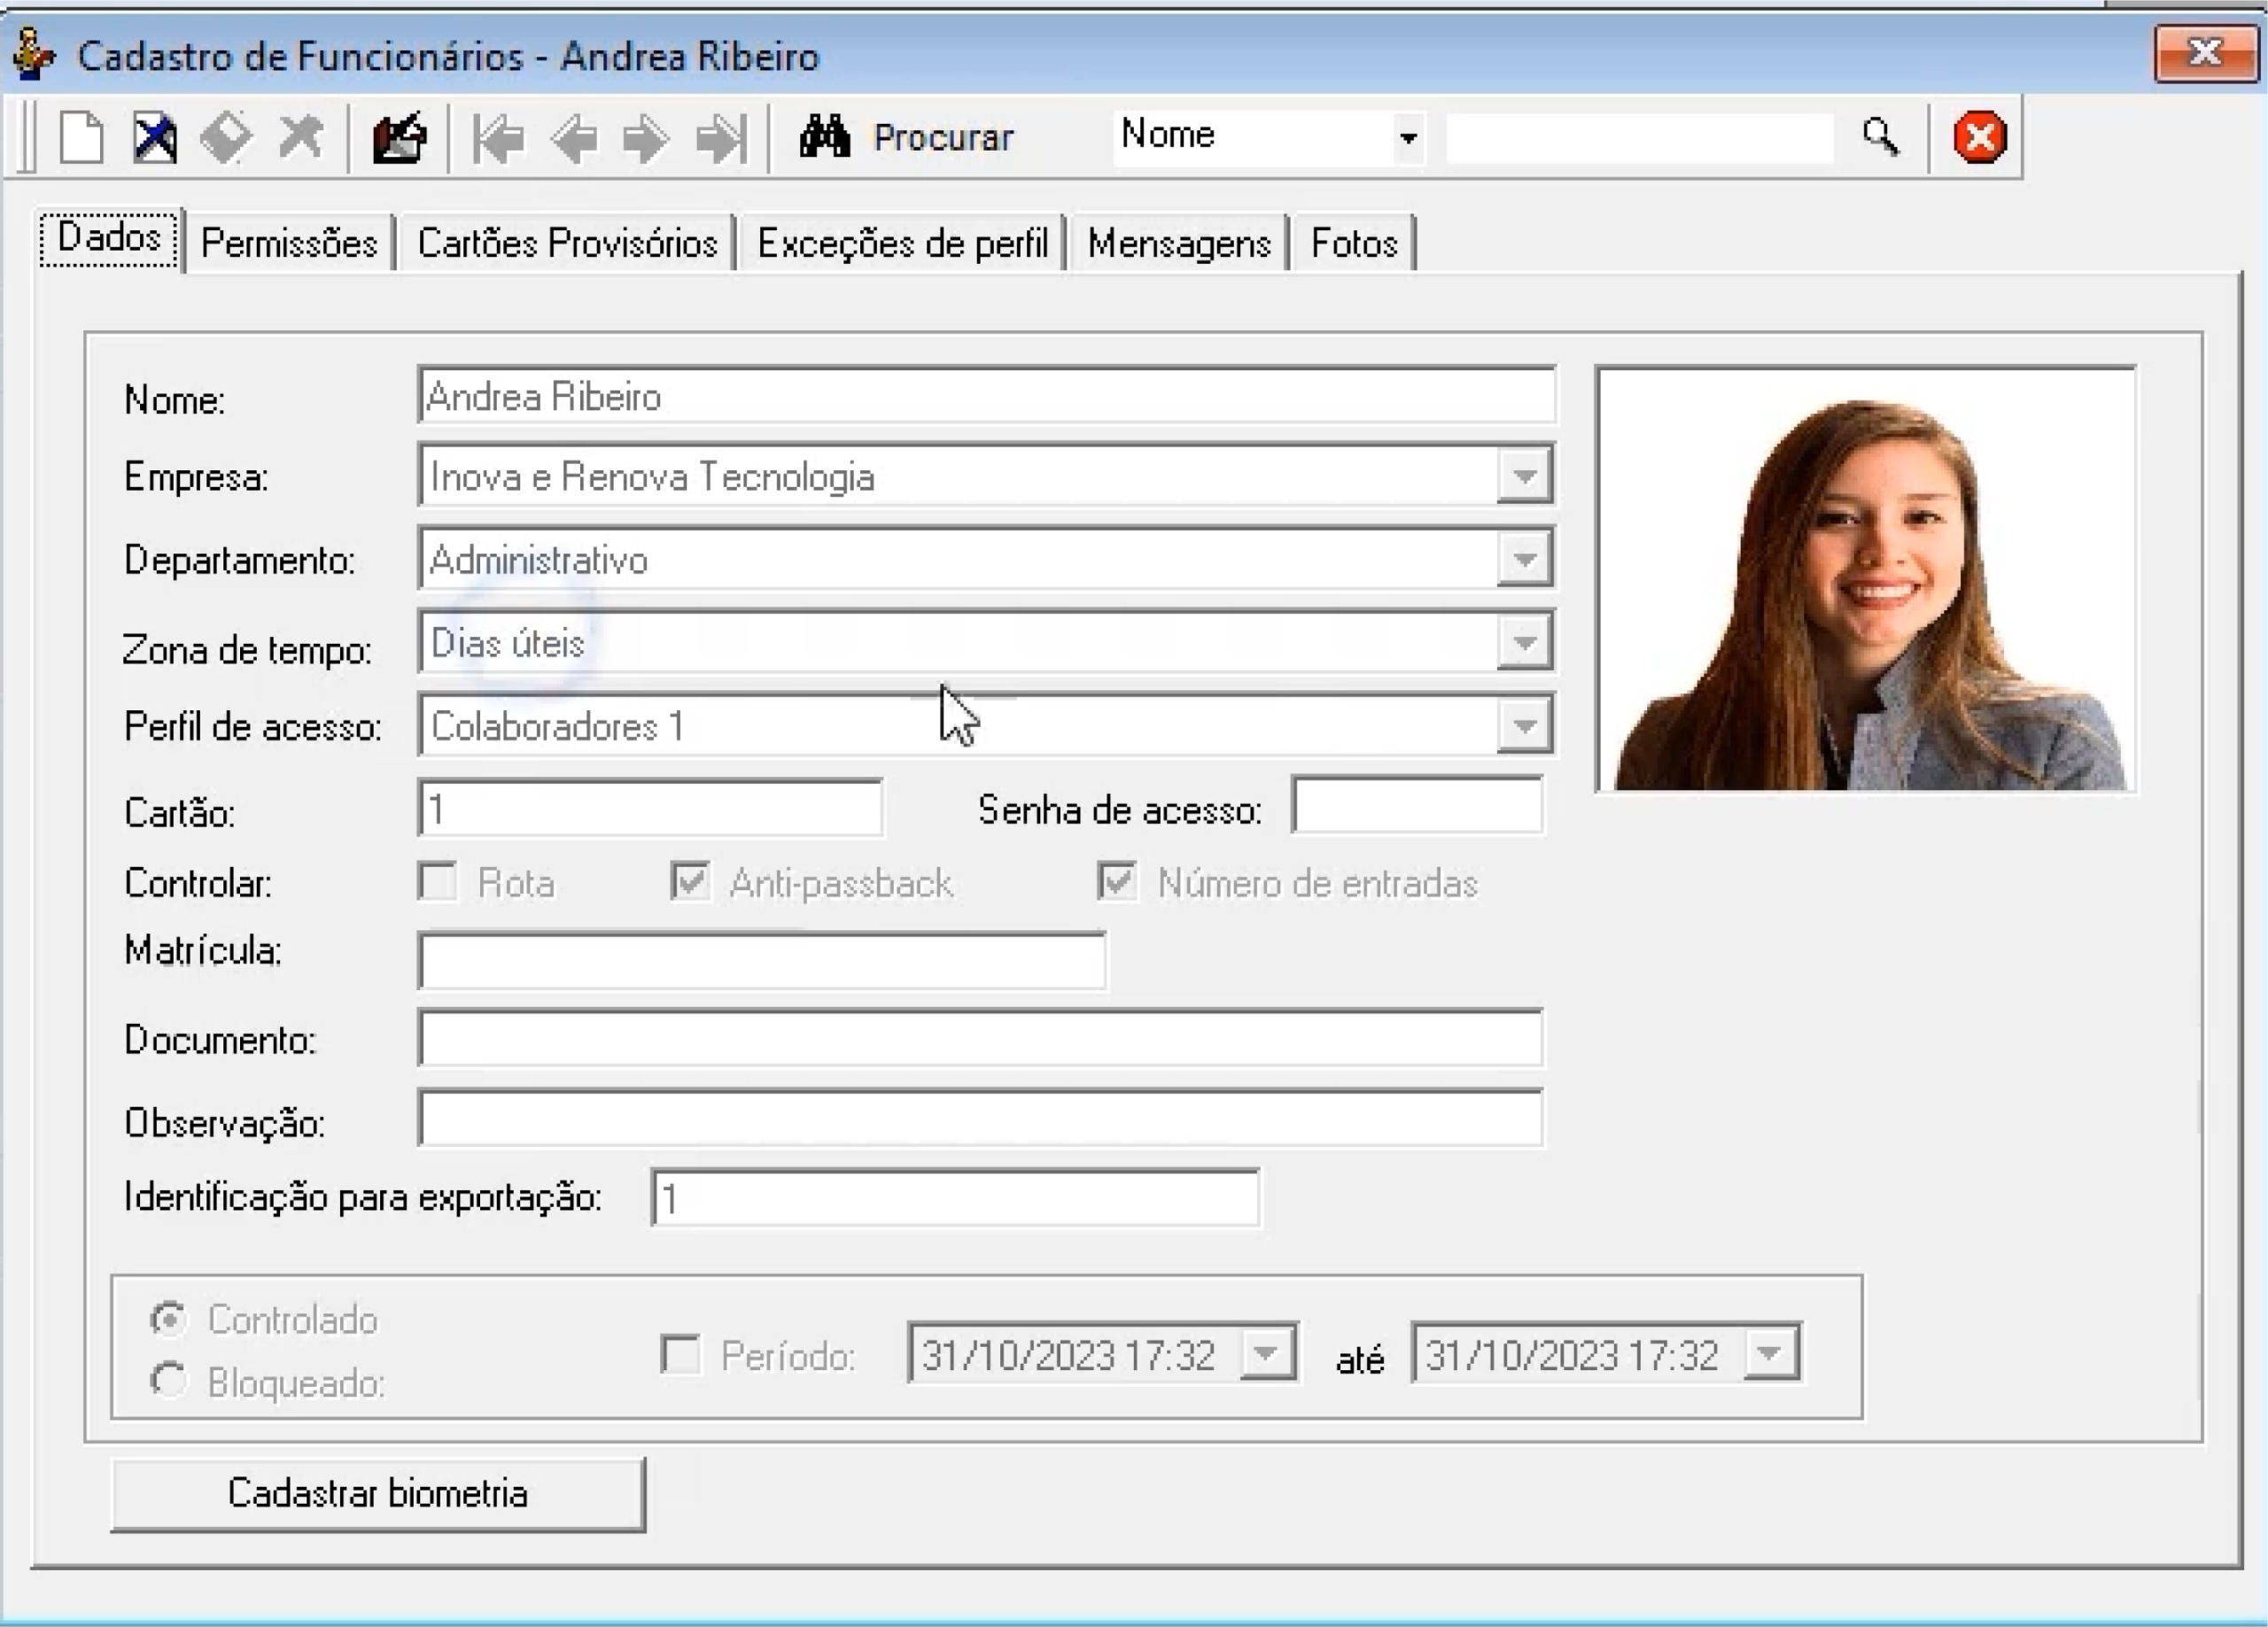Click the Cadastrar biometria button
Viewport: 2268px width, 1627px height.
pos(378,1493)
